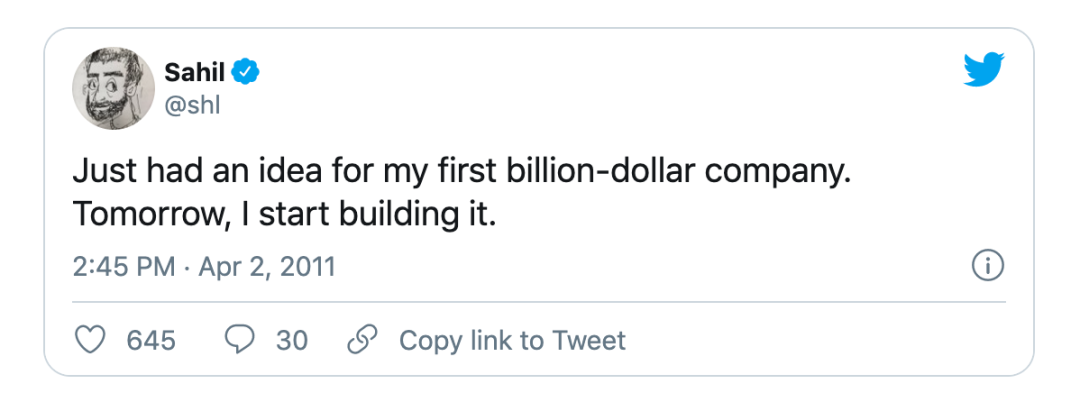Like the tweet with the heart icon
This screenshot has width=1080, height=402.
tap(92, 340)
